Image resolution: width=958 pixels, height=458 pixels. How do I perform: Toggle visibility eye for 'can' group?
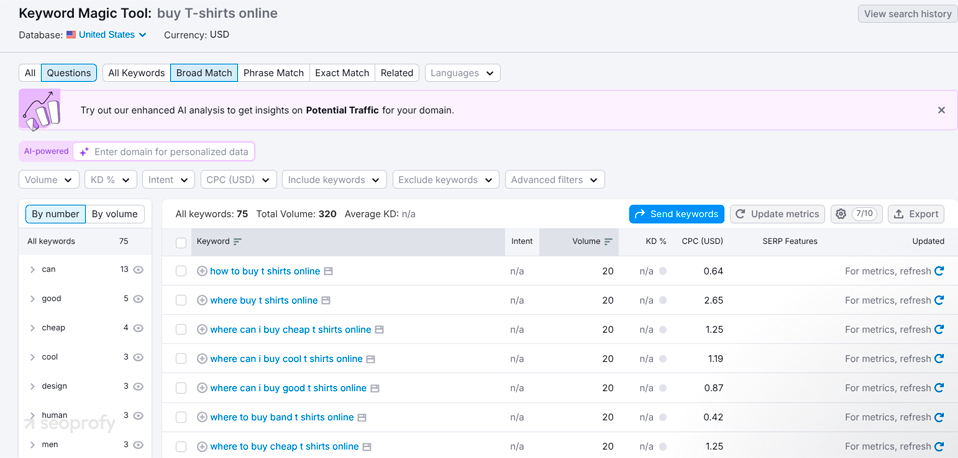tap(138, 269)
